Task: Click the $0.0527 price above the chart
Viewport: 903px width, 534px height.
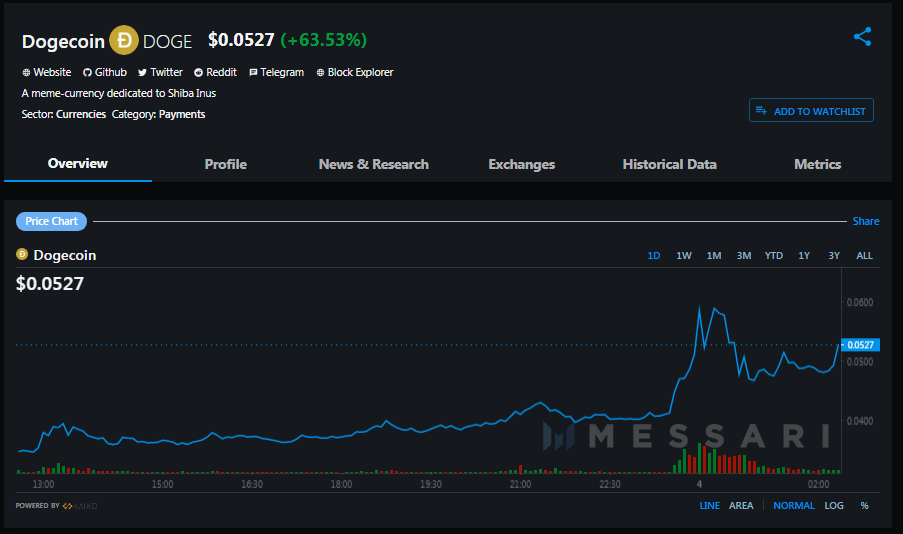Action: tap(50, 283)
